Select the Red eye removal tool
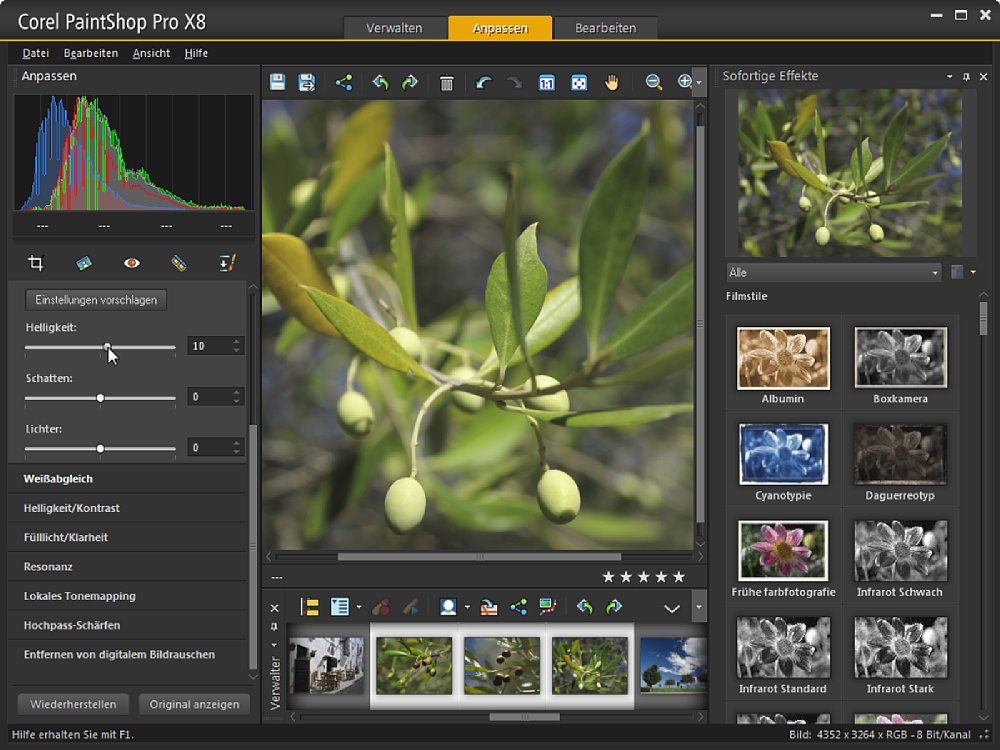 pyautogui.click(x=131, y=263)
